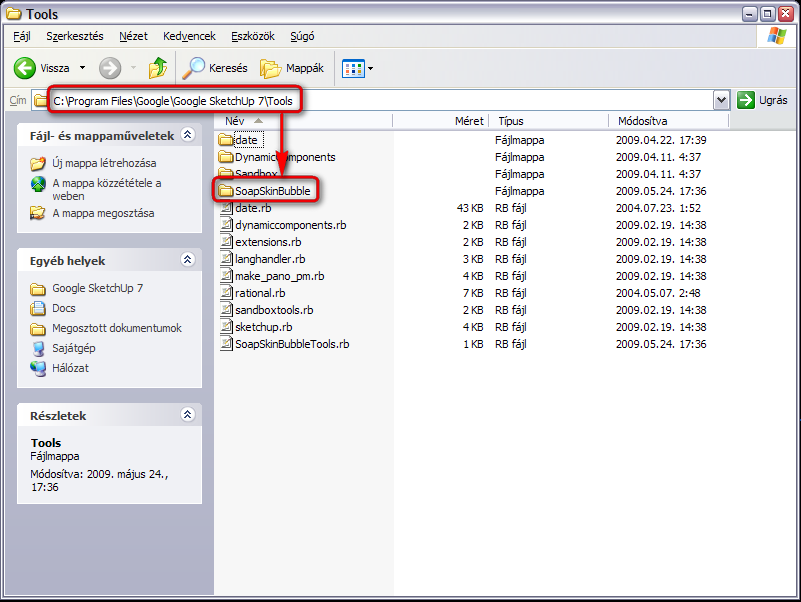Sort by Méret column header

(x=441, y=121)
